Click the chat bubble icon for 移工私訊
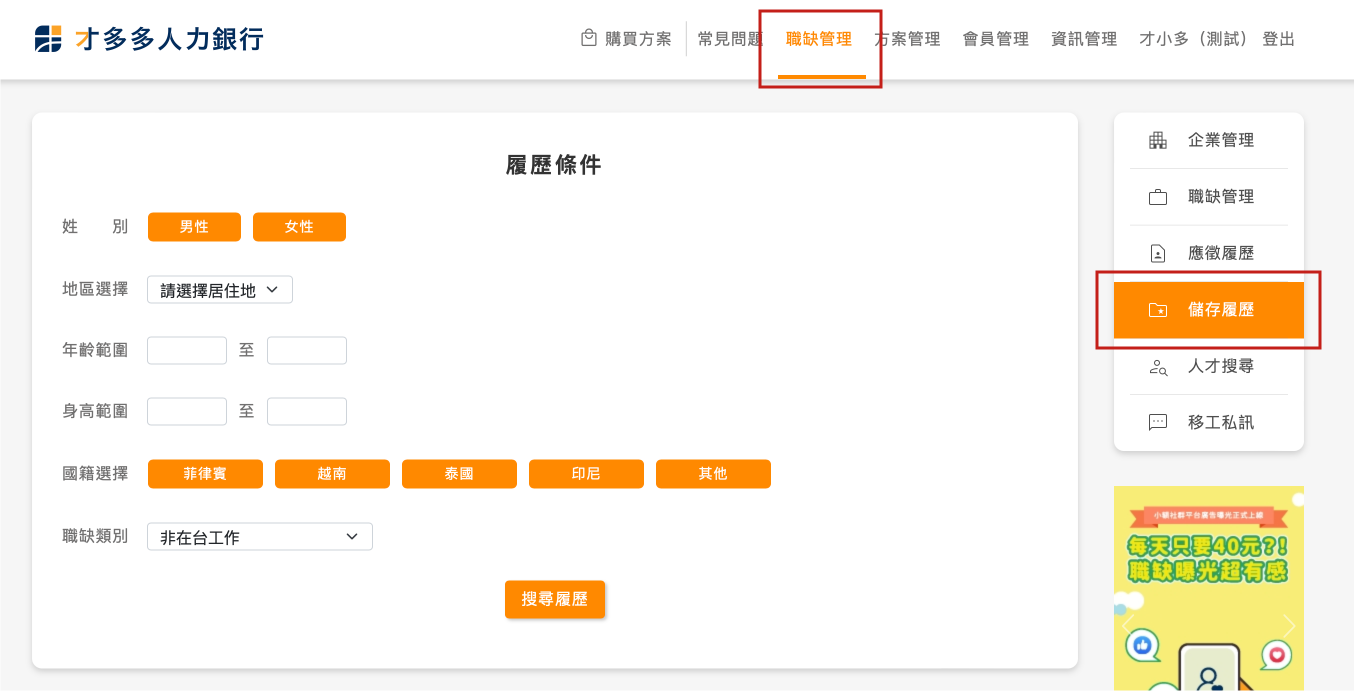Viewport: 1355px width, 691px height. [x=1158, y=423]
